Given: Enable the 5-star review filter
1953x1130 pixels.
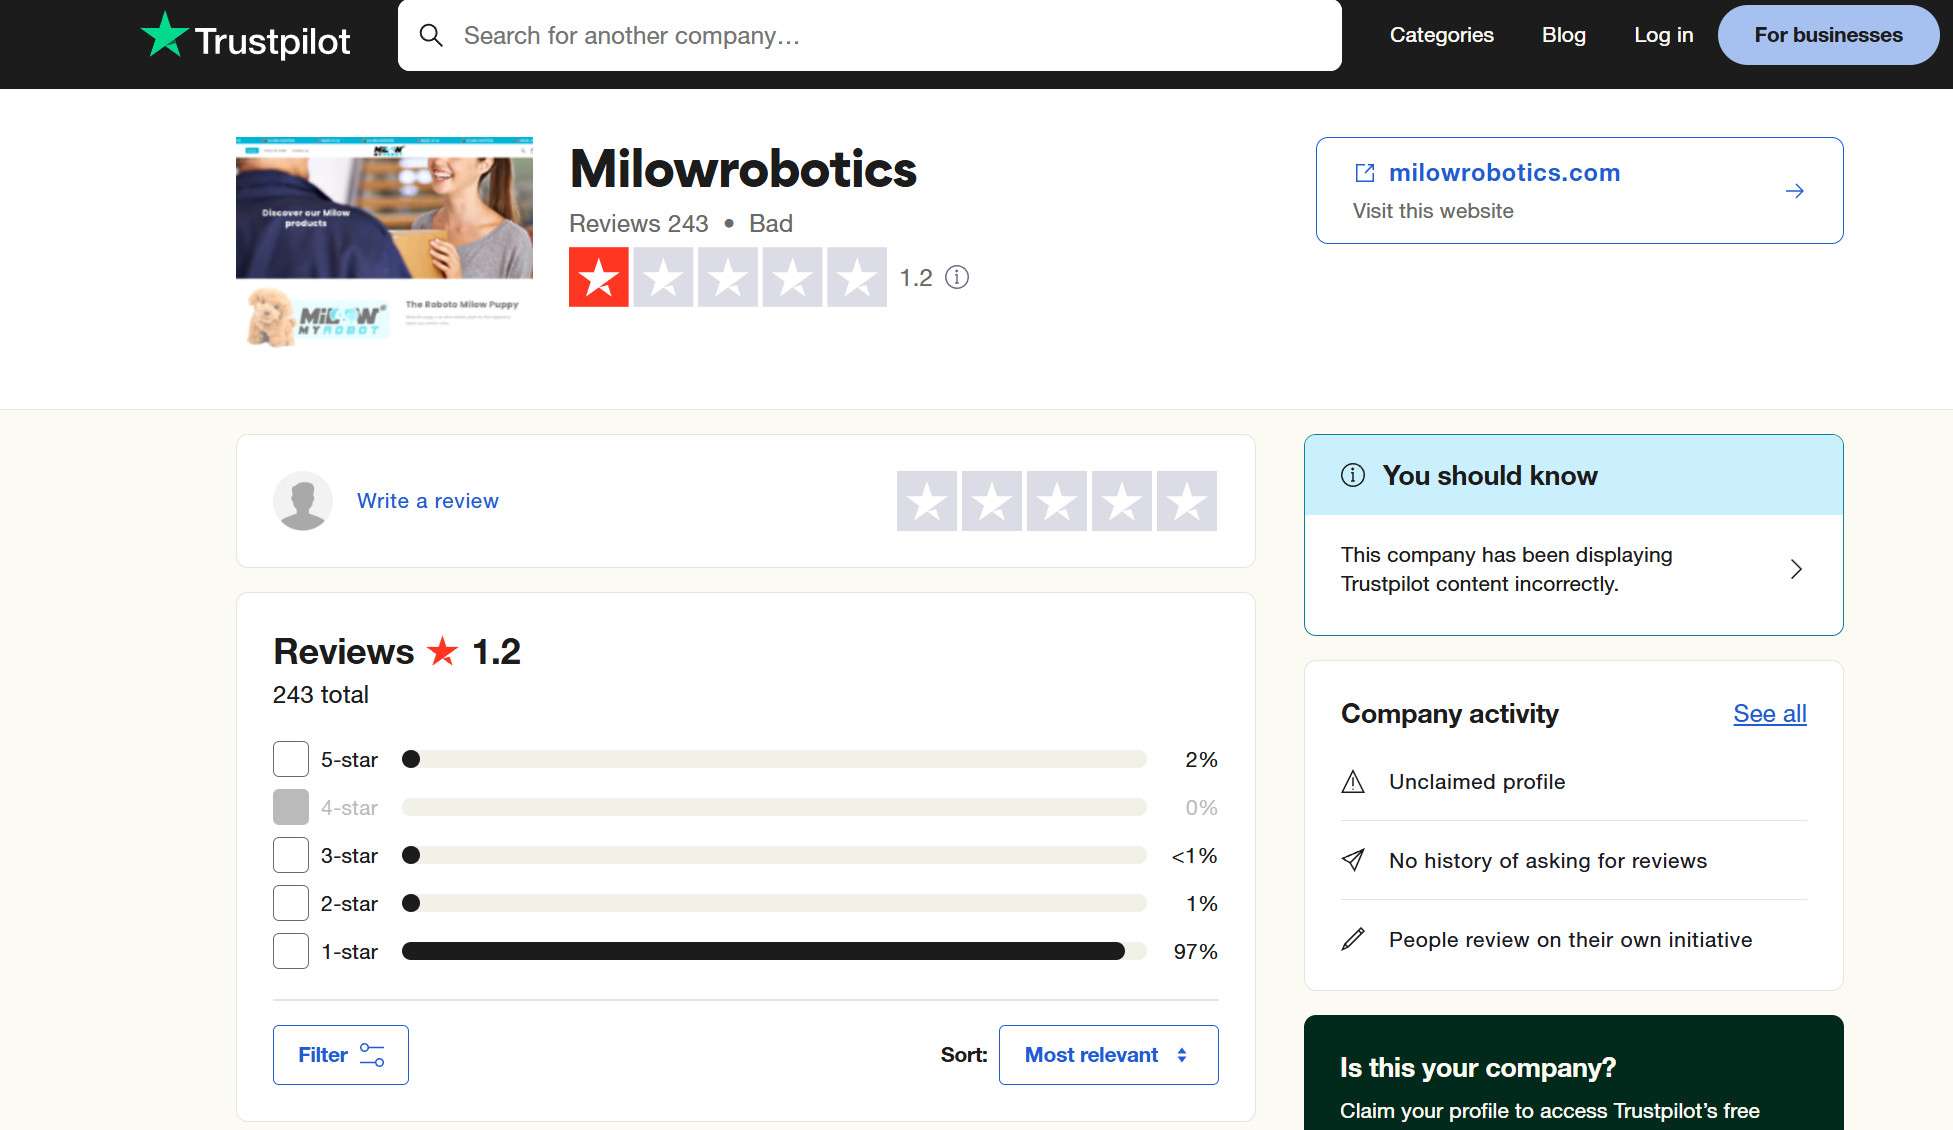Looking at the screenshot, I should [290, 758].
